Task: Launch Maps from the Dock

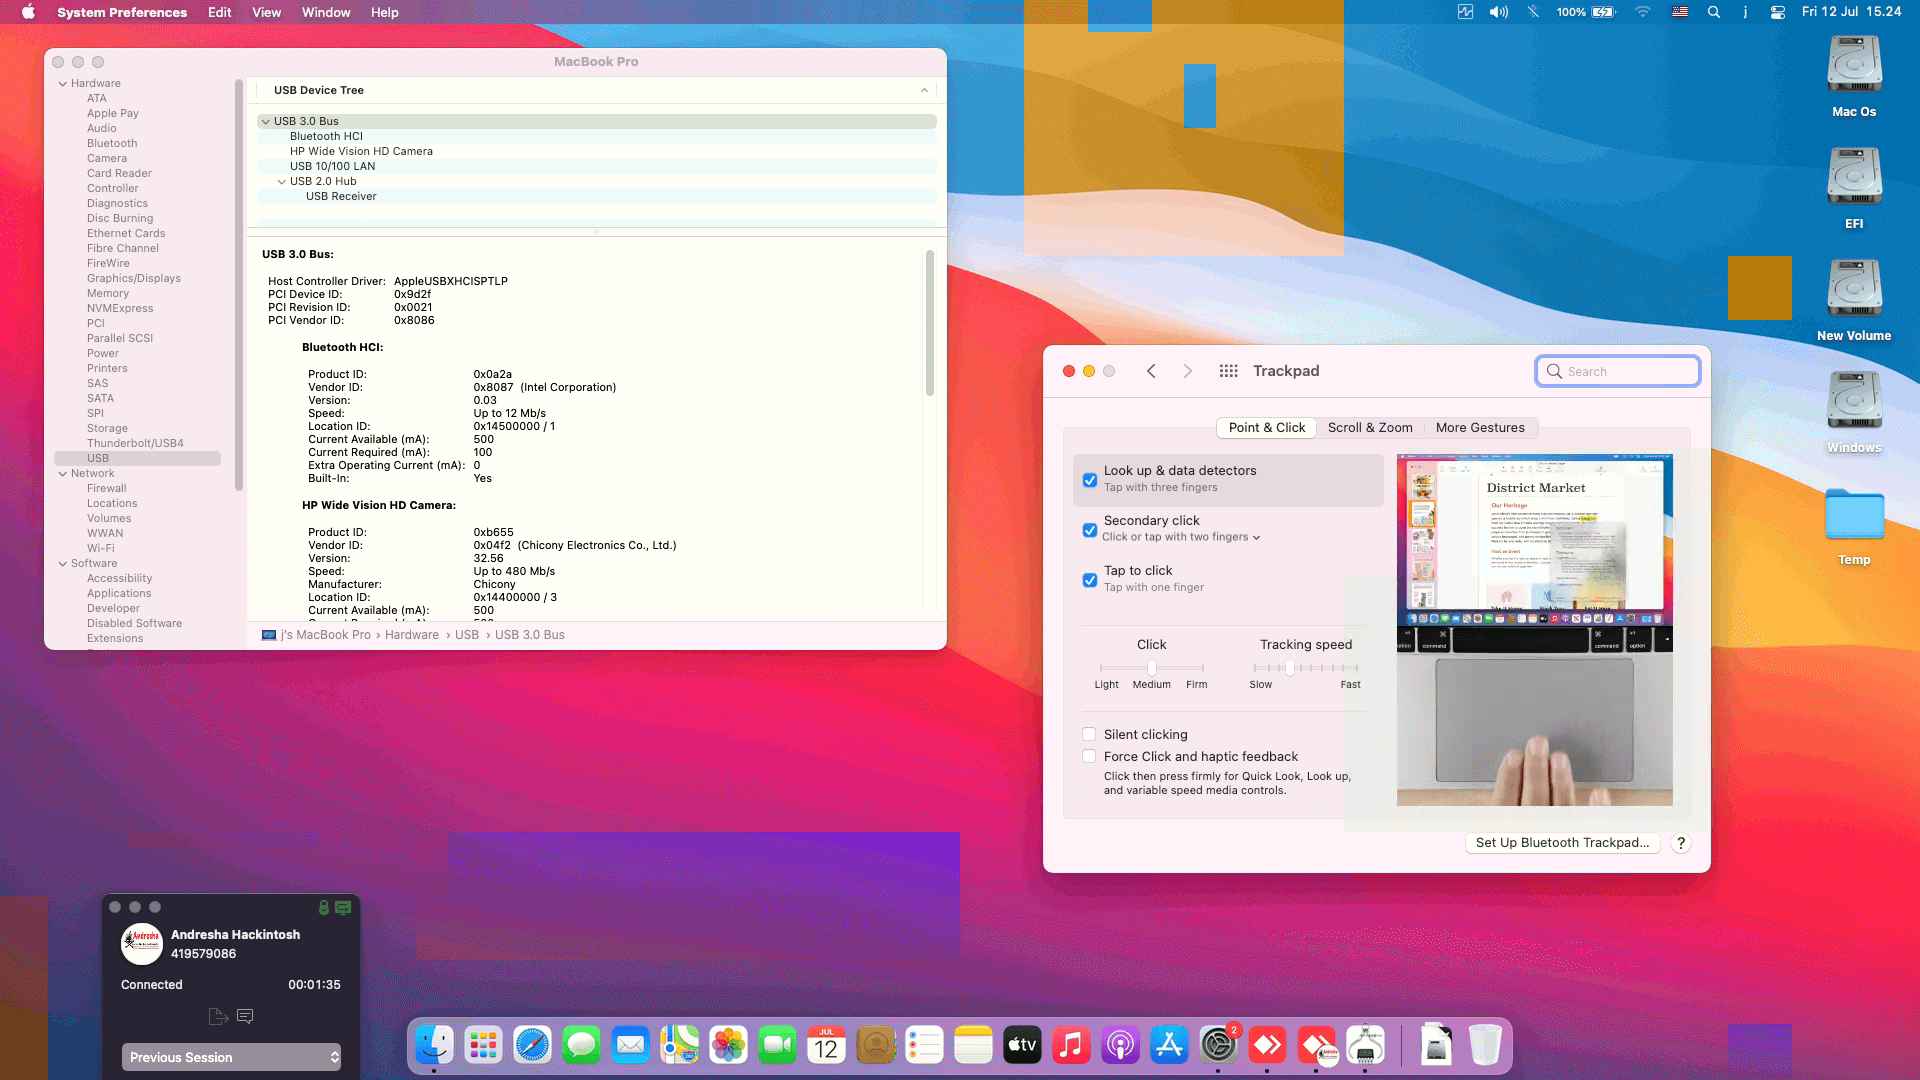Action: point(679,1046)
